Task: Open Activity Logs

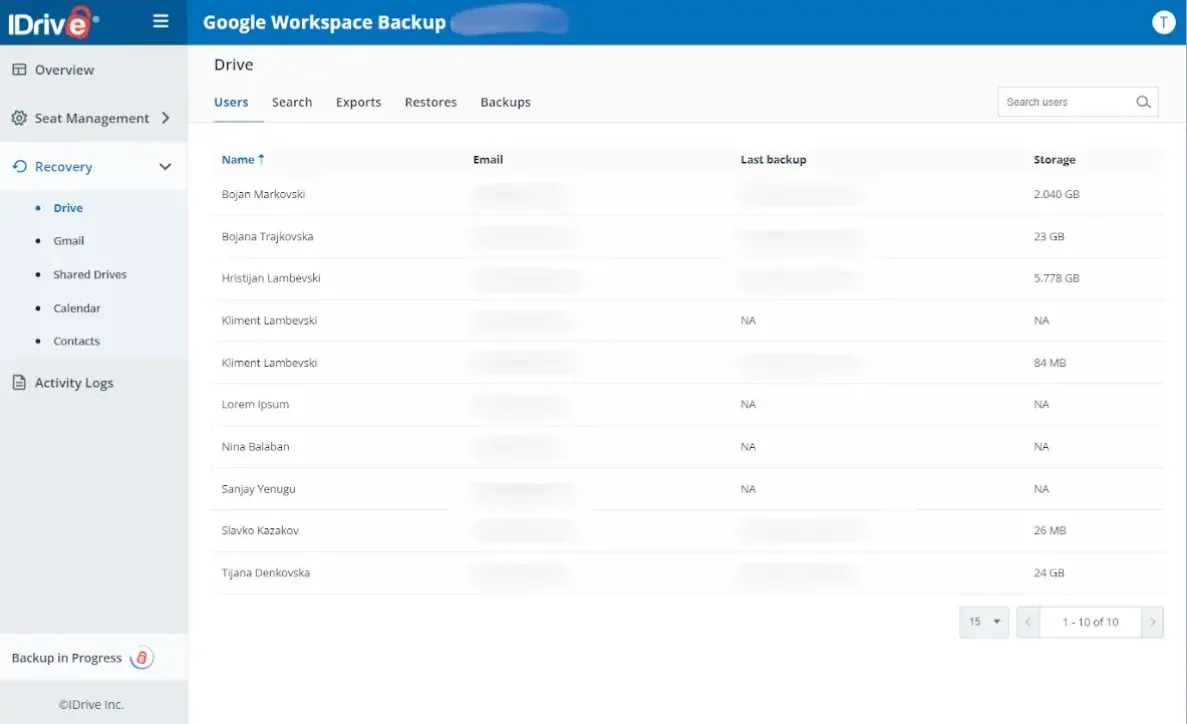Action: 74,382
